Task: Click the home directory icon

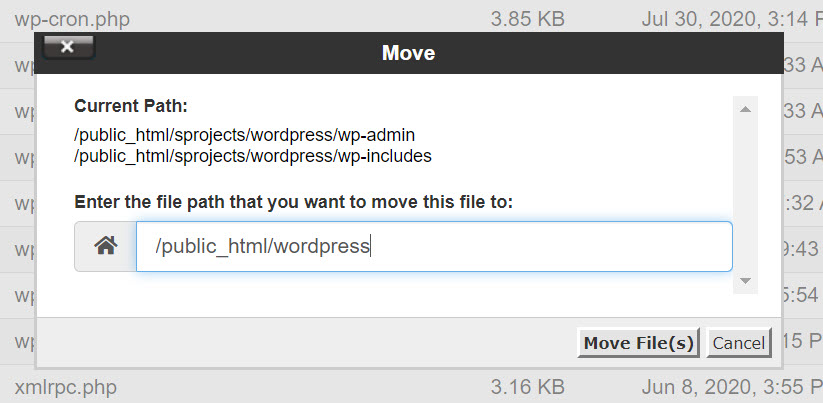Action: point(105,246)
